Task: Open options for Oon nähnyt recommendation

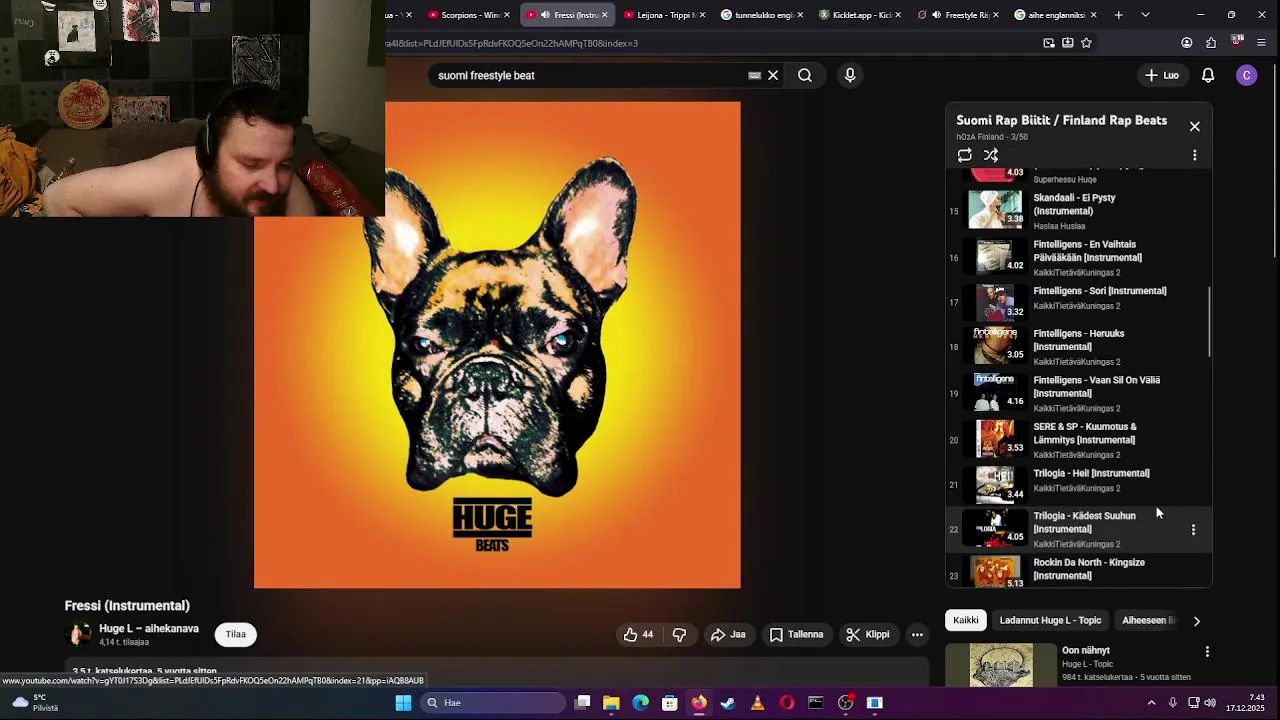Action: pos(1207,651)
